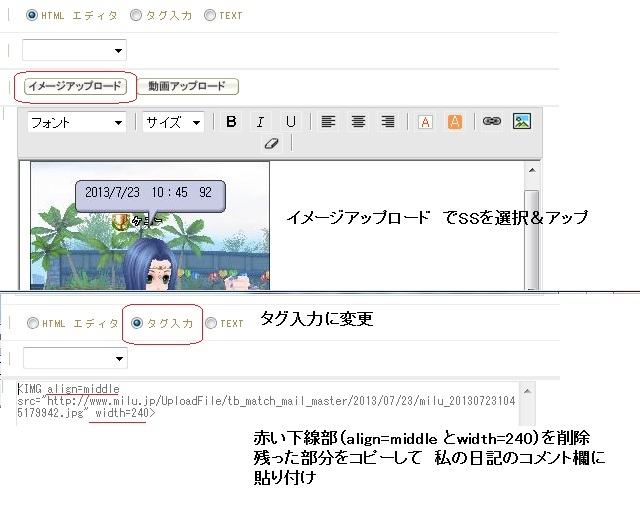
Task: Select the unselected HTML エディタ radio button
Action: click(x=33, y=323)
